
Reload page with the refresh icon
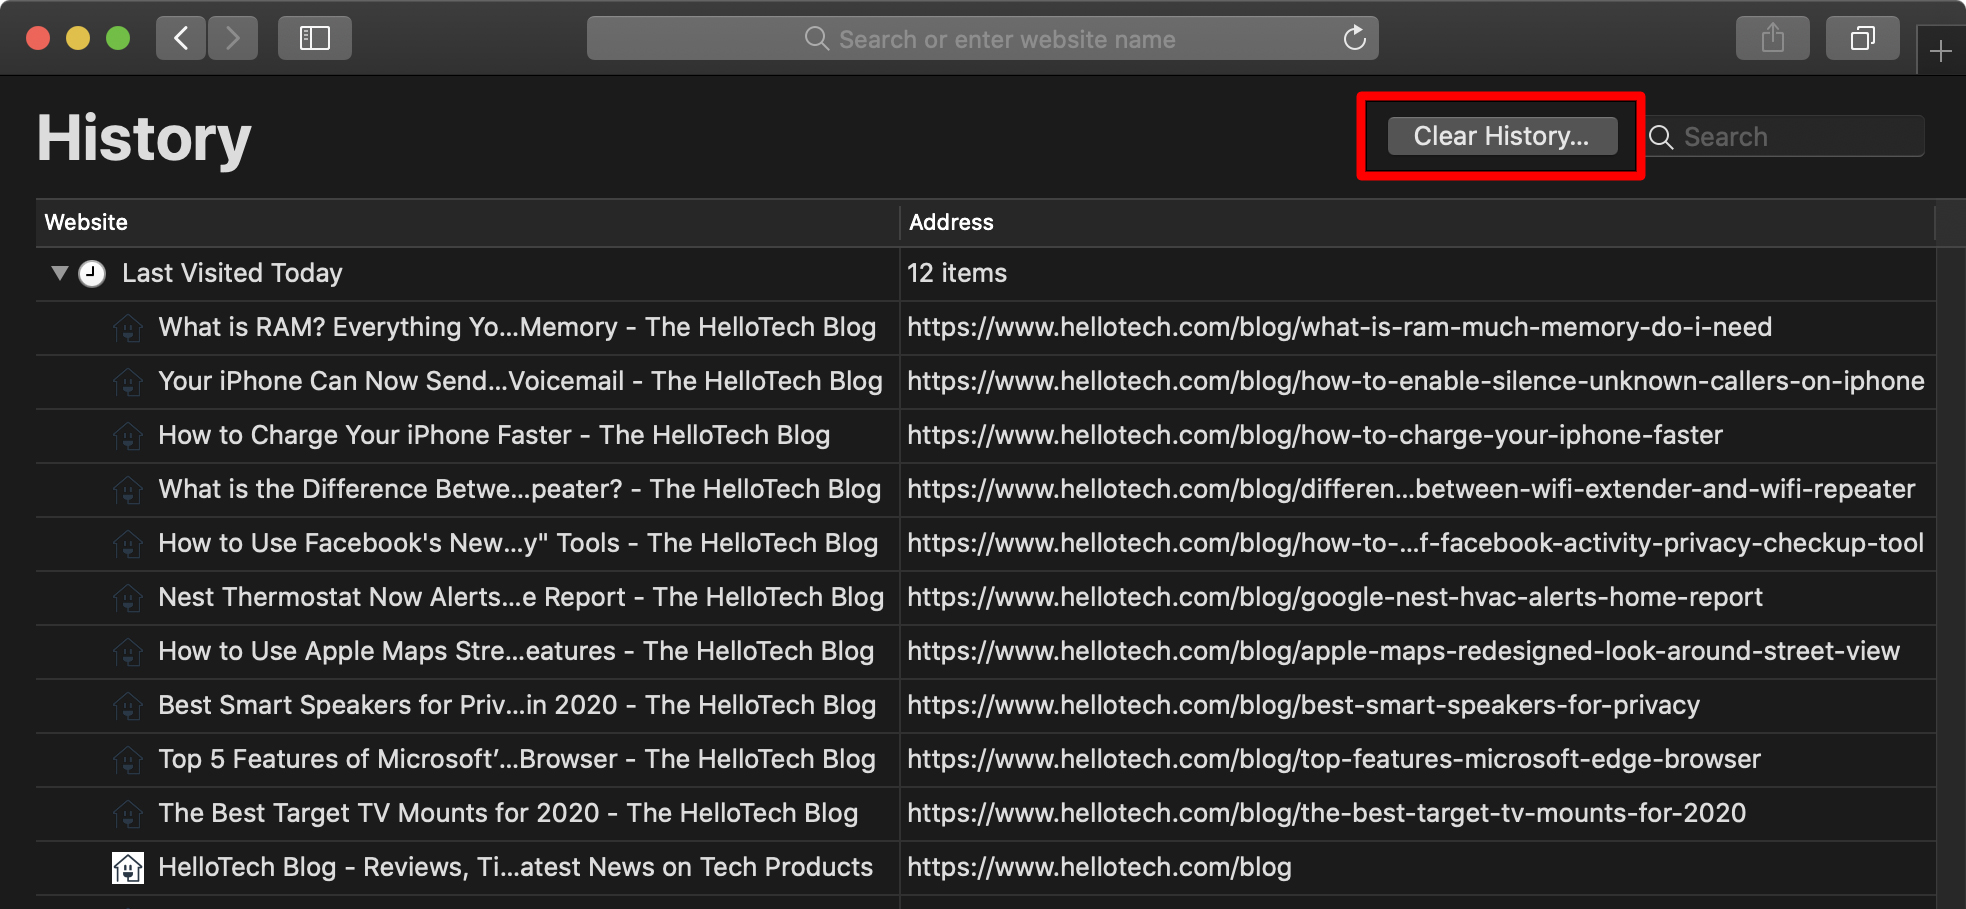click(x=1354, y=39)
